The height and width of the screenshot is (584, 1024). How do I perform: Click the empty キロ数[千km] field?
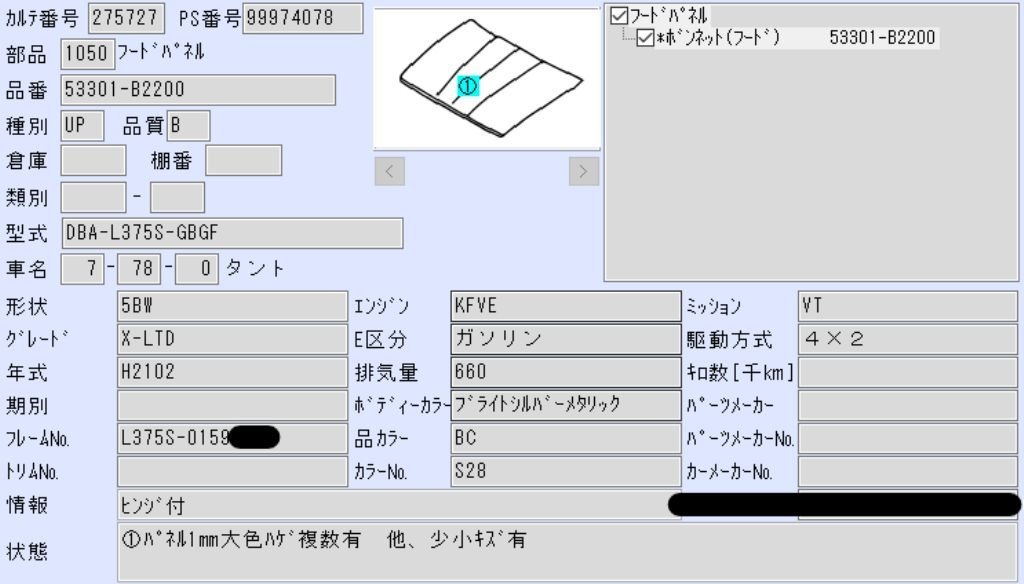(908, 372)
